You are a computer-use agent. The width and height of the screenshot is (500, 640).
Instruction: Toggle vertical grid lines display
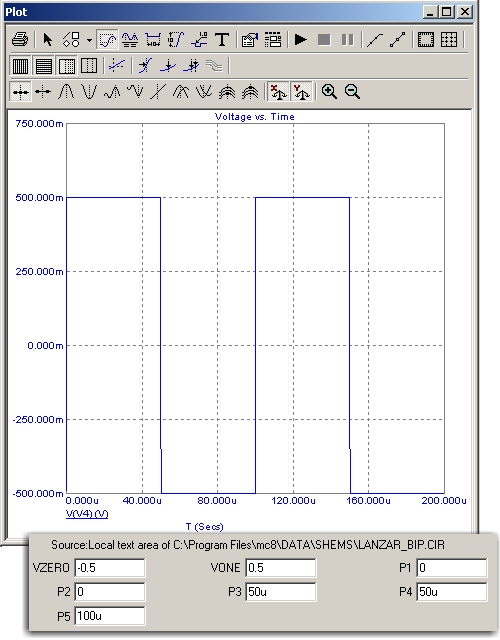pyautogui.click(x=20, y=66)
